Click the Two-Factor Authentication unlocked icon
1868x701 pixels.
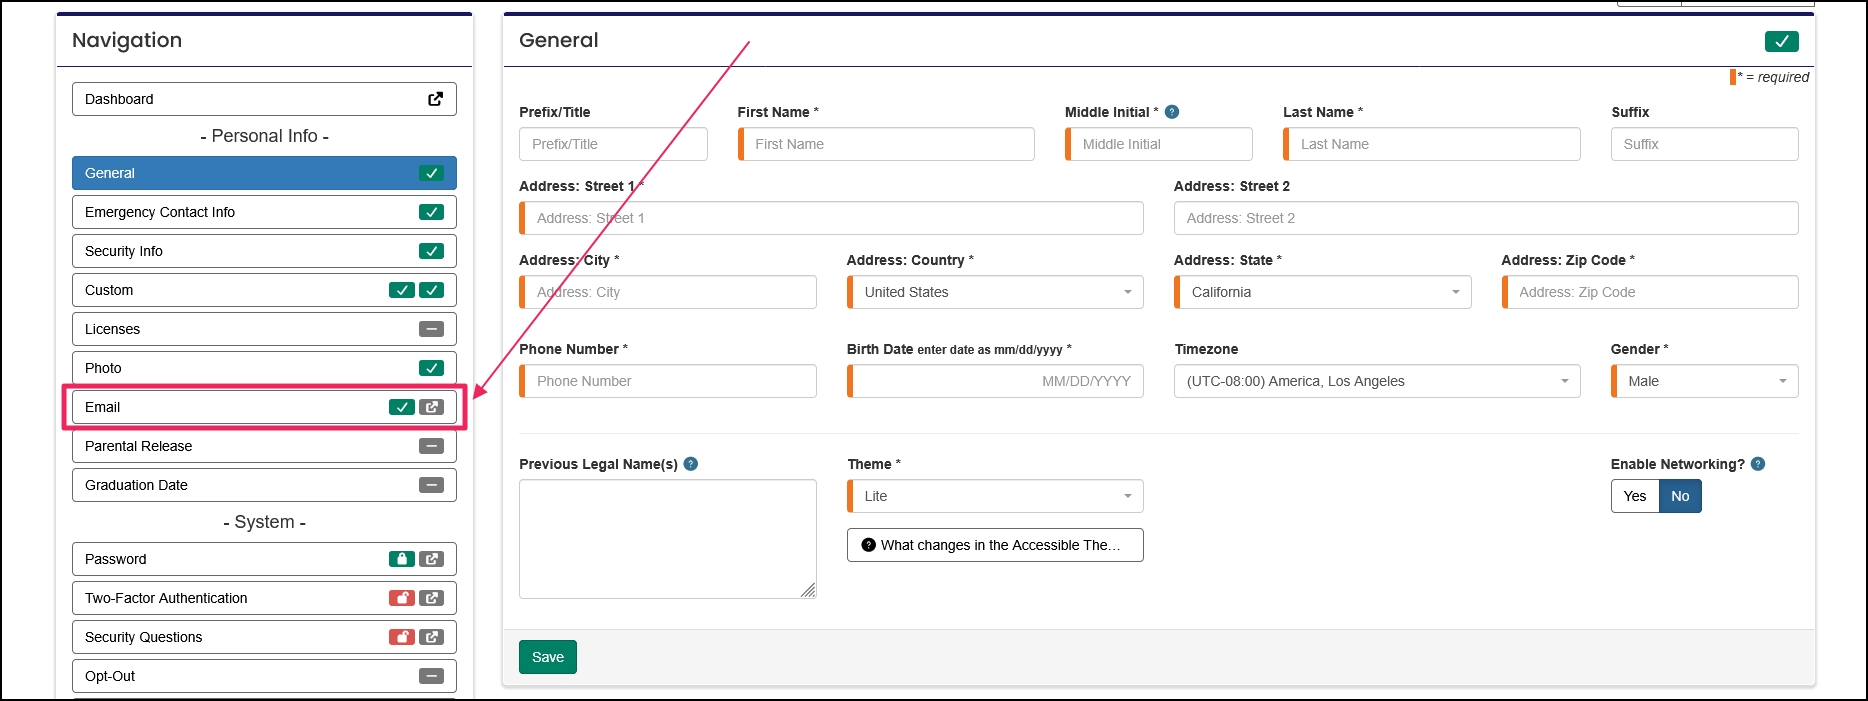pyautogui.click(x=401, y=598)
